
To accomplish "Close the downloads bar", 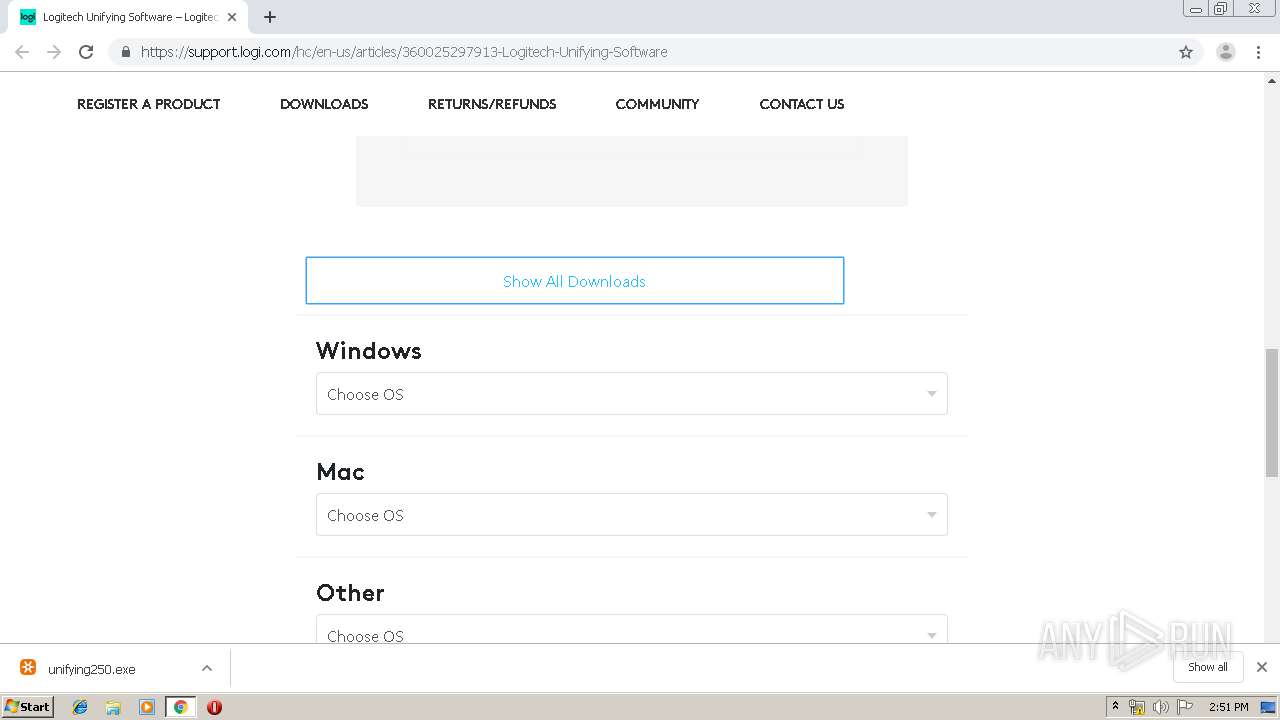I will 1262,667.
